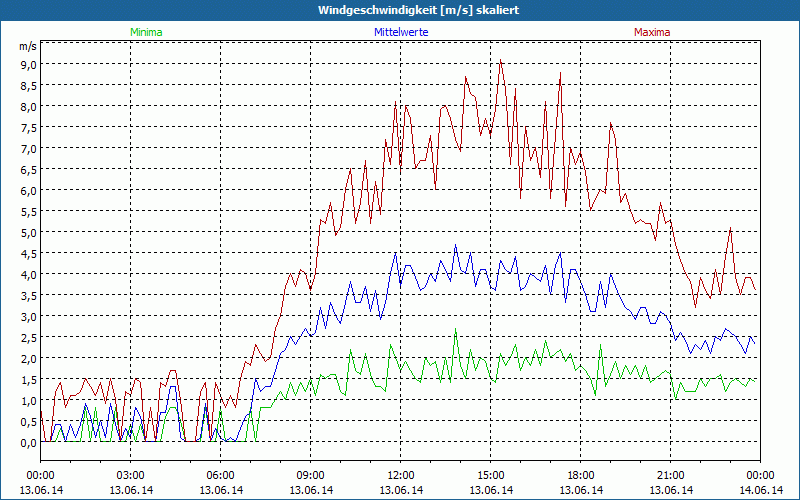Screen dimensions: 800x500
Task: Click the '7,0' y-axis value
Action: [x=29, y=148]
